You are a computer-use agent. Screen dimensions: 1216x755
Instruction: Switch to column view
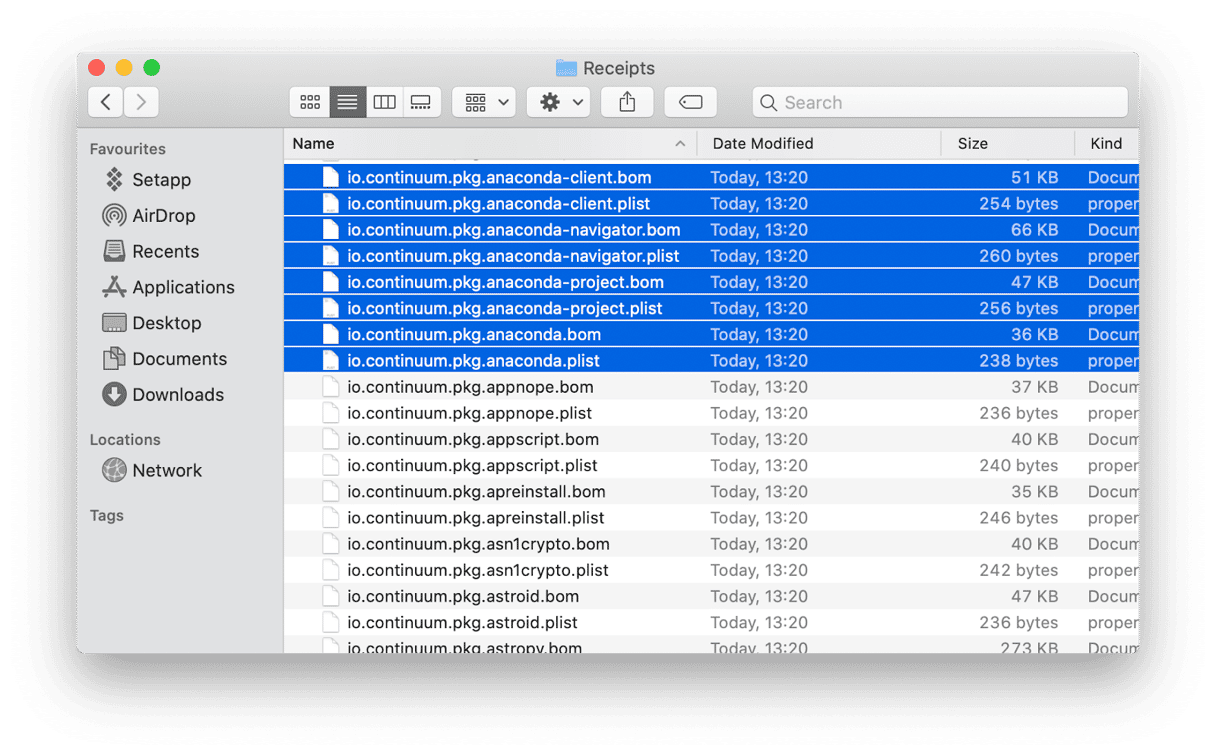tap(384, 102)
